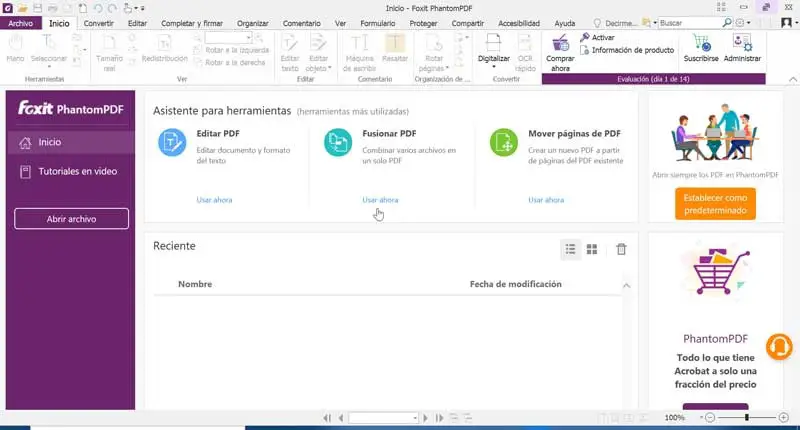
Task: Select Inicio in the left sidebar
Action: (70, 142)
